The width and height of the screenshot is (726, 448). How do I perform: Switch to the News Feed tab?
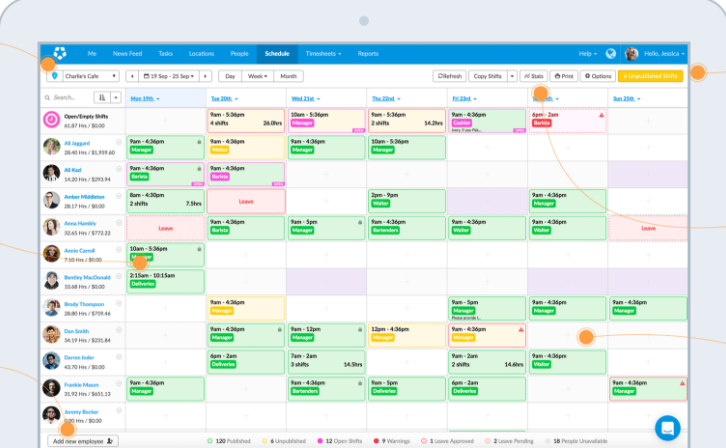pos(126,53)
